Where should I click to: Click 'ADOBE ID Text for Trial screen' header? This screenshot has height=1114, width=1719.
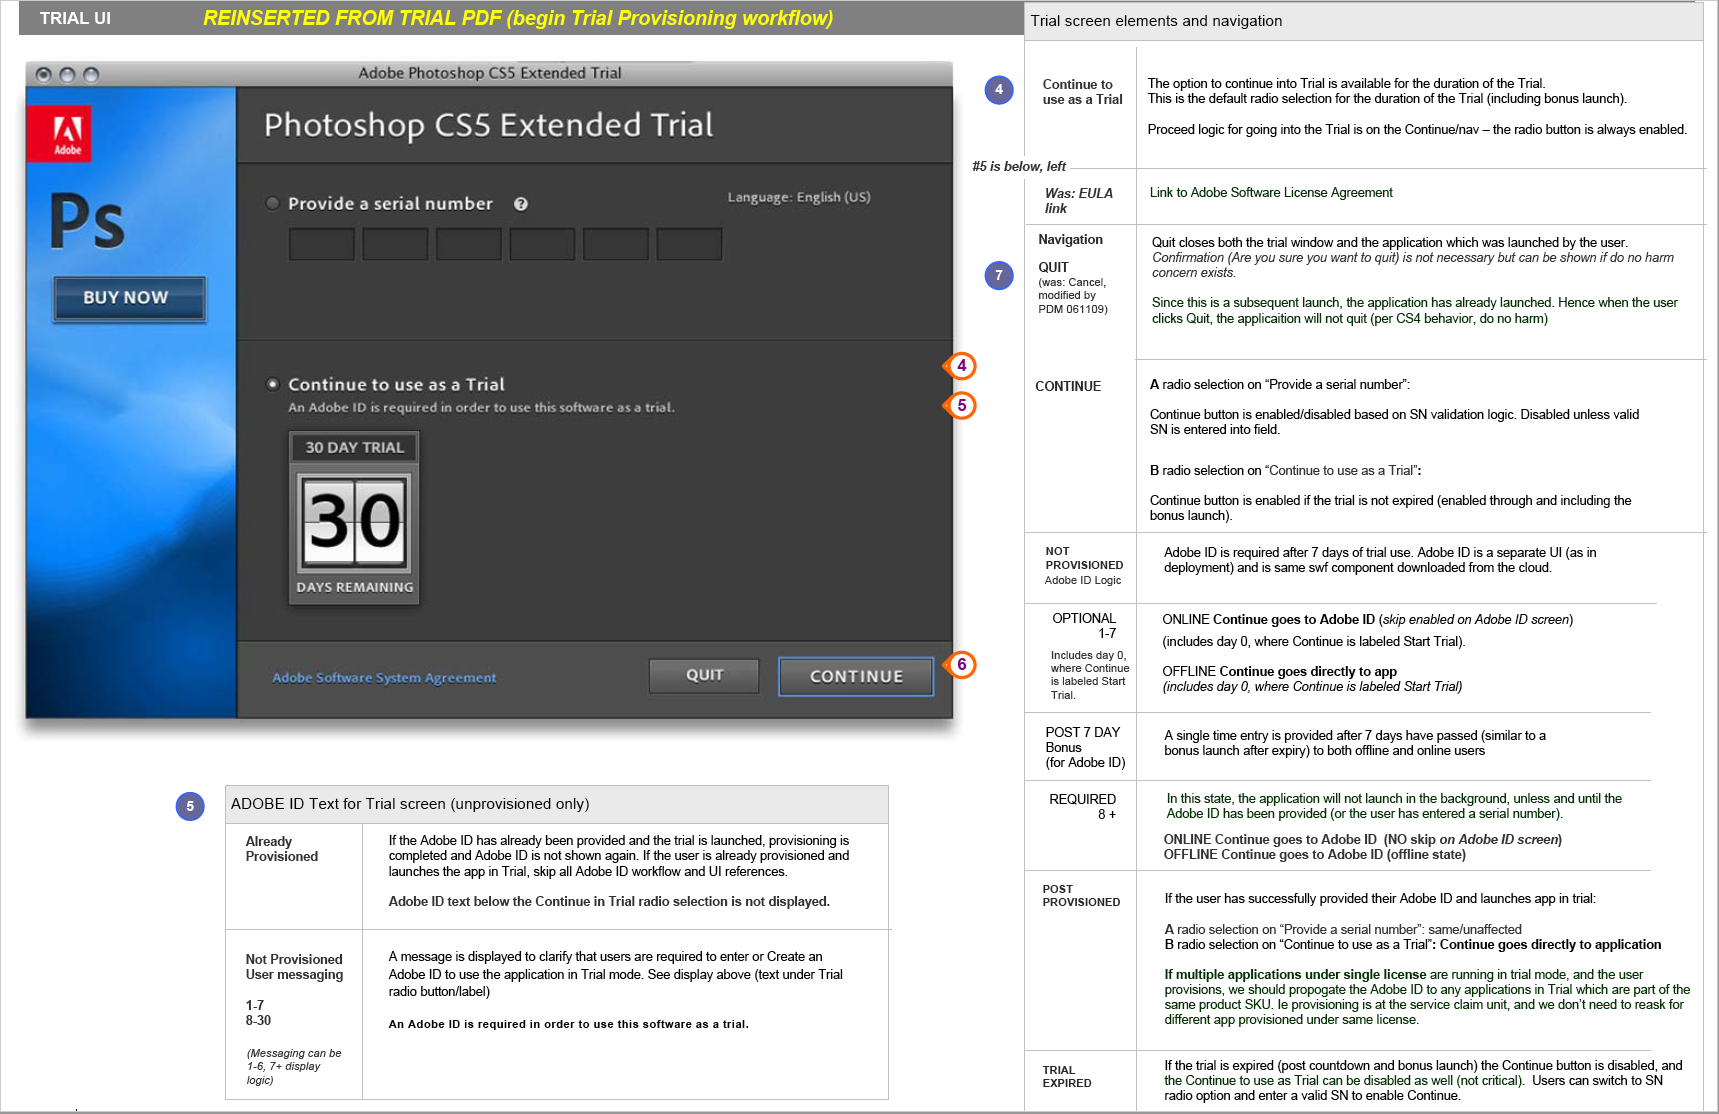410,804
